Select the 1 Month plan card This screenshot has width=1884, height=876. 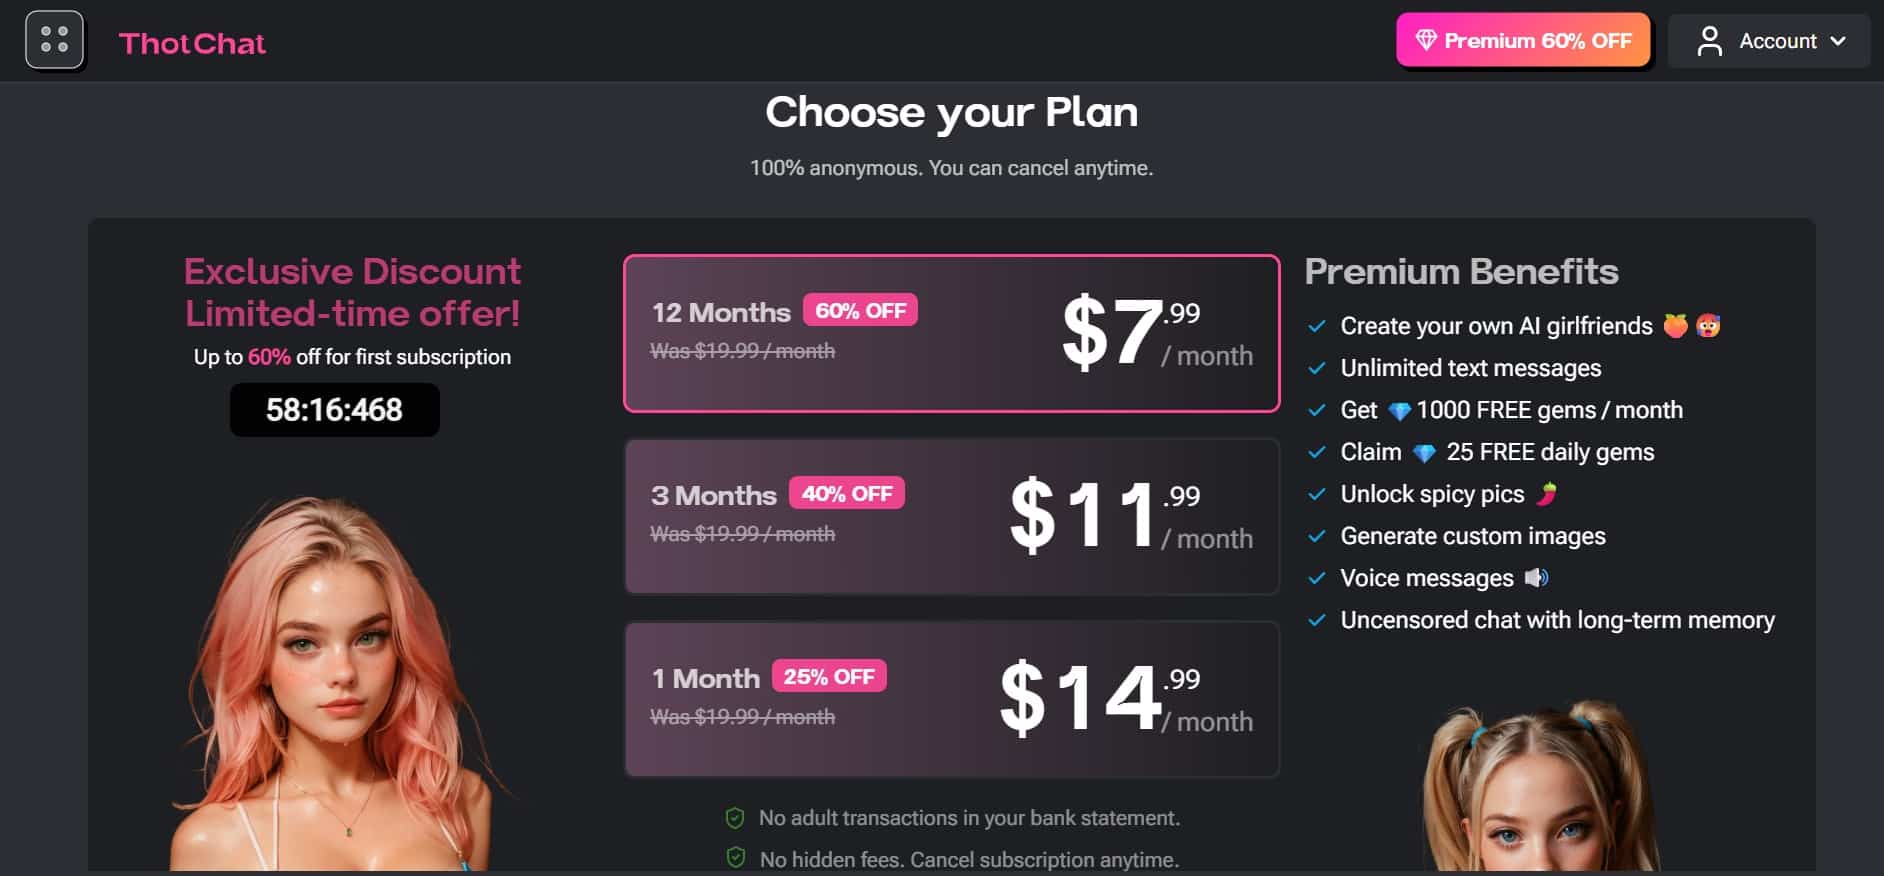951,699
